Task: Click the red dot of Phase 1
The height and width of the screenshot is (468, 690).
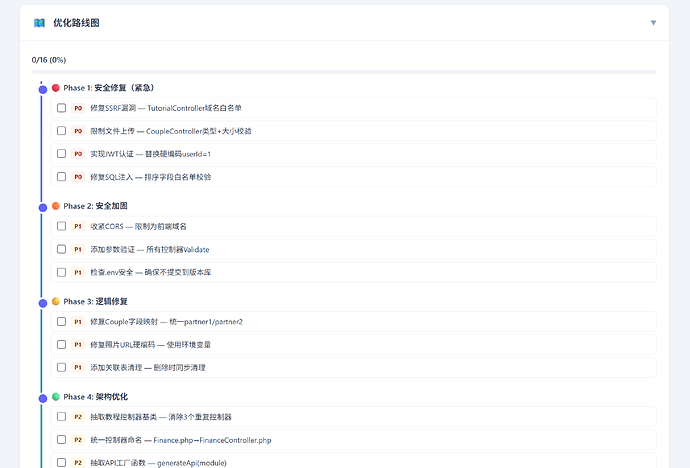Action: (55, 88)
